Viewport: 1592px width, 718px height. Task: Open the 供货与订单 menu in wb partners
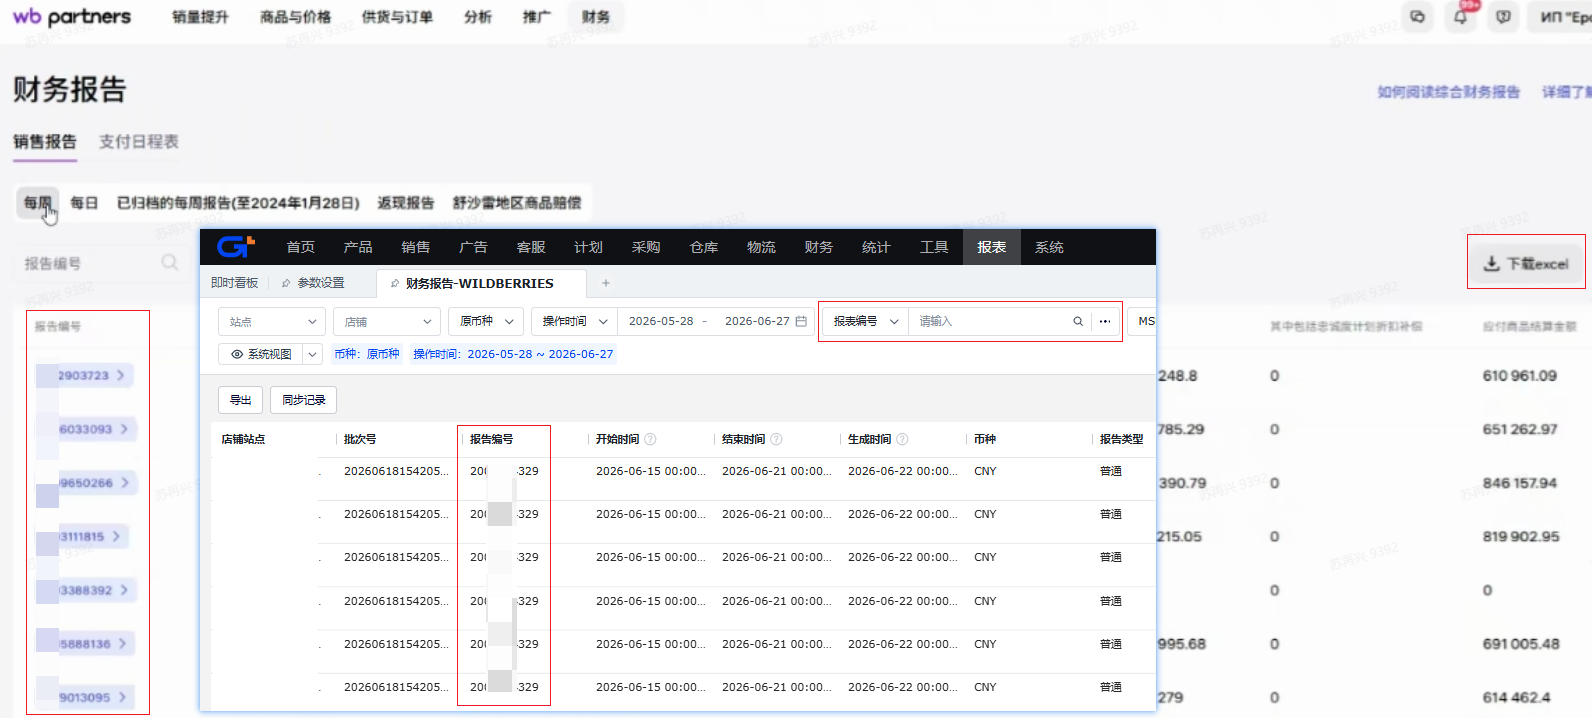pos(397,17)
